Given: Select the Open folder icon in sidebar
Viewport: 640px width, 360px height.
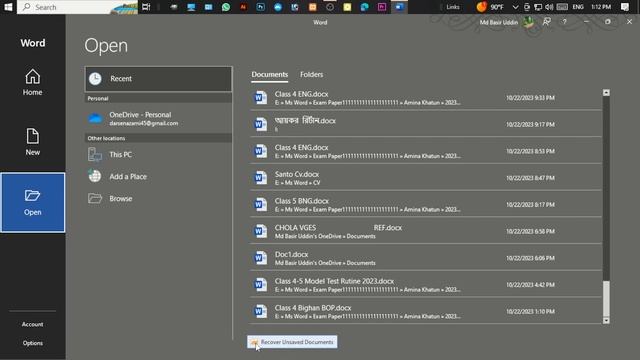Looking at the screenshot, I should [x=32, y=195].
